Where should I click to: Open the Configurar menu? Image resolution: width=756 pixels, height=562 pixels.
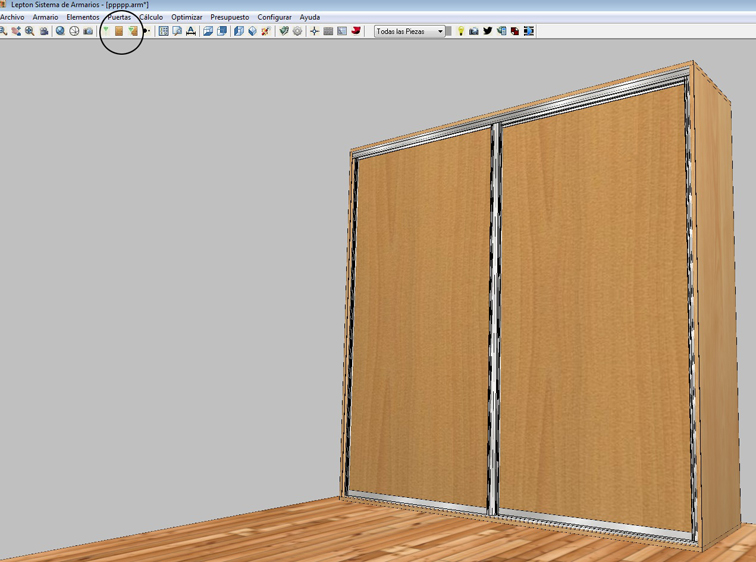(274, 17)
